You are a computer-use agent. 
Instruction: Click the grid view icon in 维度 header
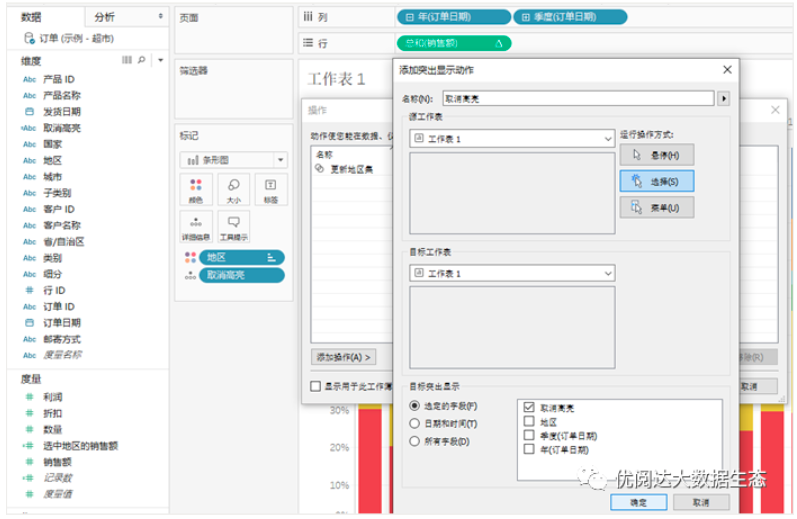click(x=126, y=61)
